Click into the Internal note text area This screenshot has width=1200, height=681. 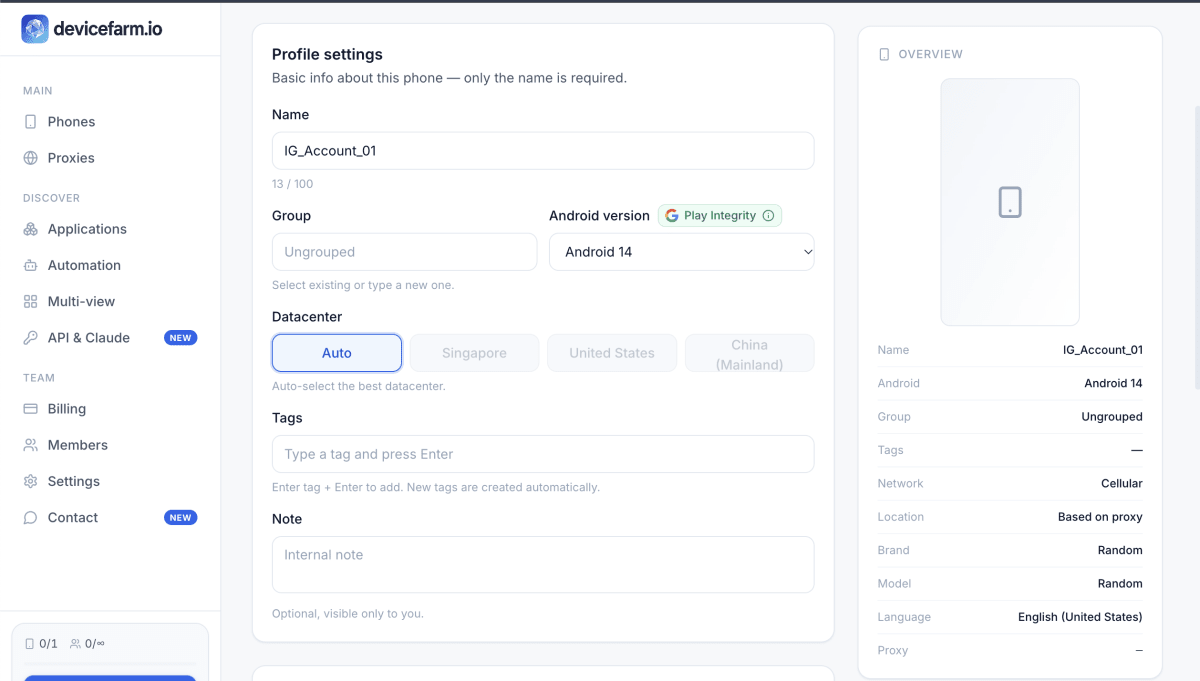(543, 565)
